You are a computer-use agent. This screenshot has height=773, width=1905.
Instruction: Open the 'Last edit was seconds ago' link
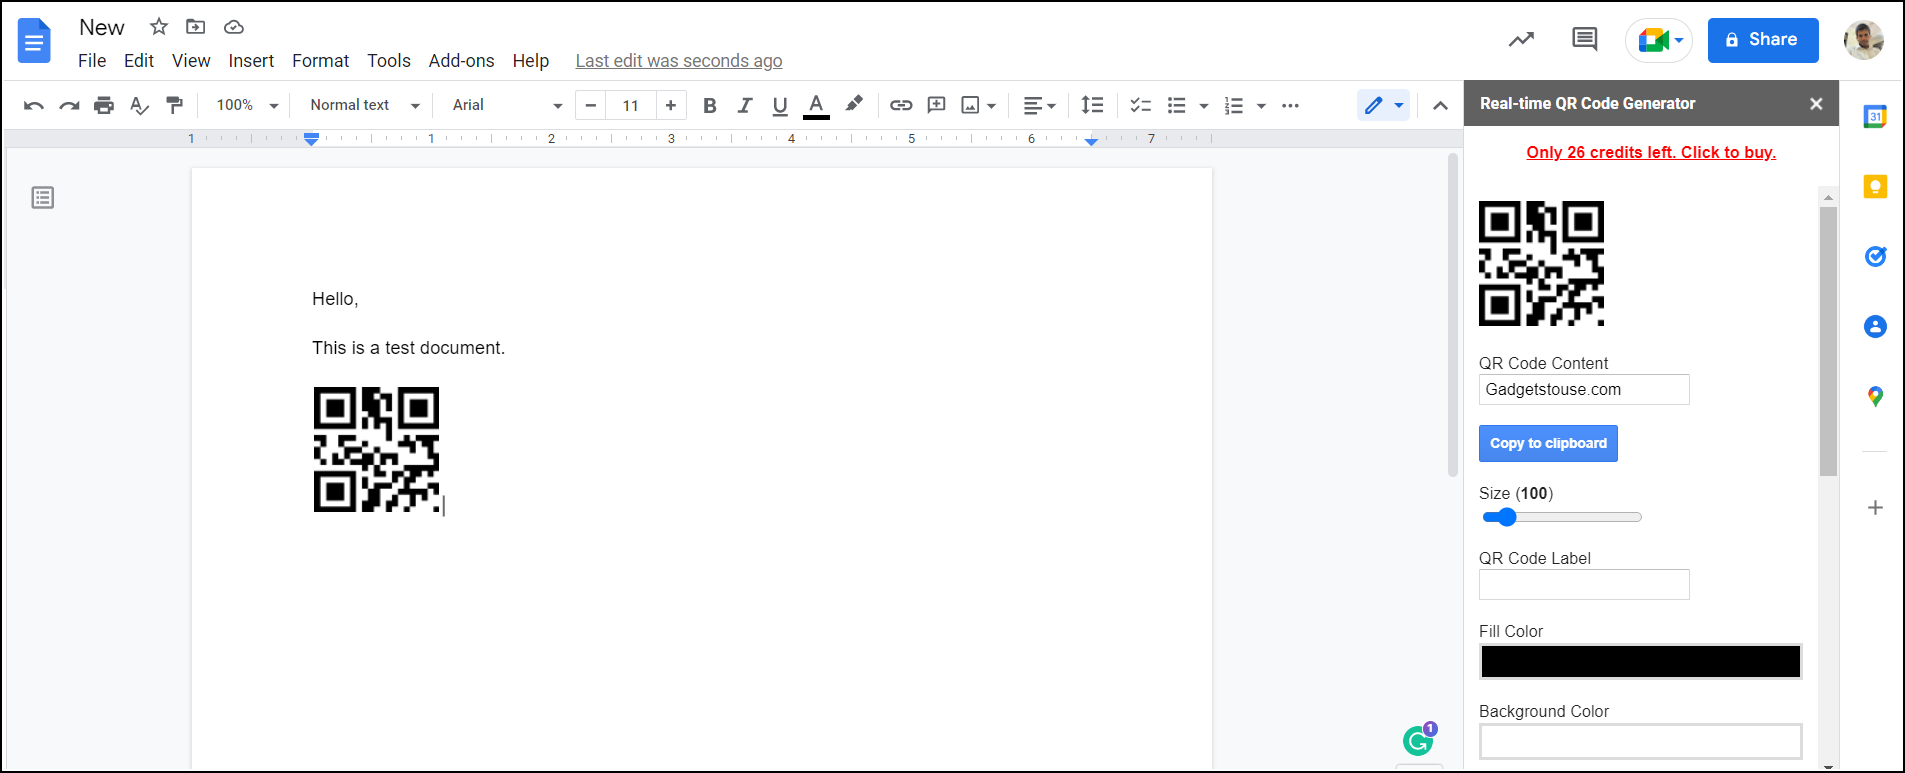[x=679, y=61]
